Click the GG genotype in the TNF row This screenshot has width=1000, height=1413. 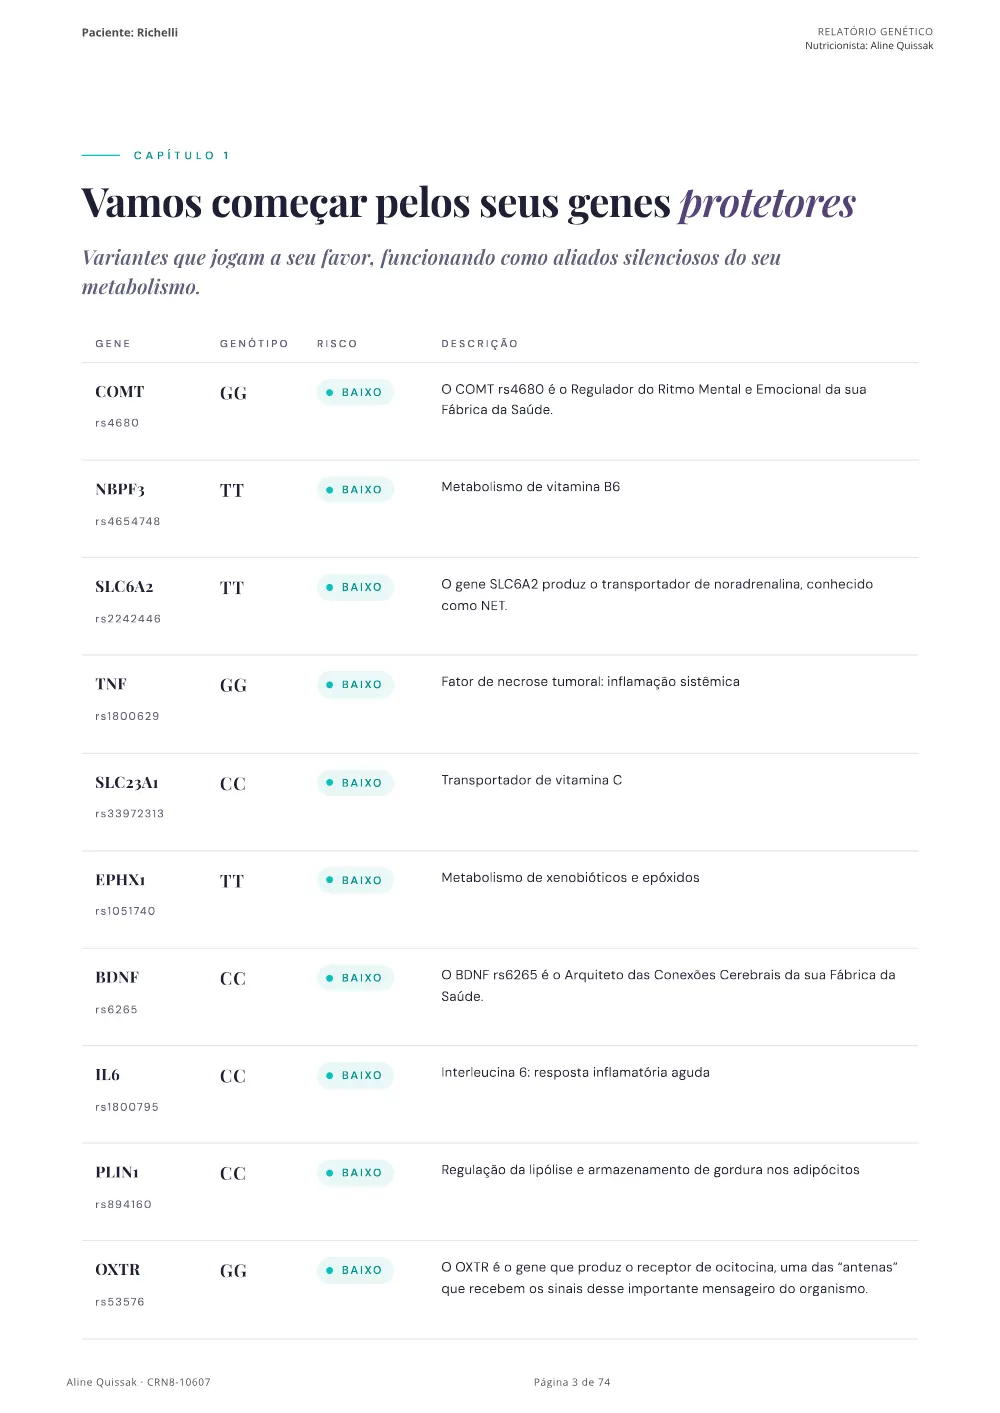point(233,686)
